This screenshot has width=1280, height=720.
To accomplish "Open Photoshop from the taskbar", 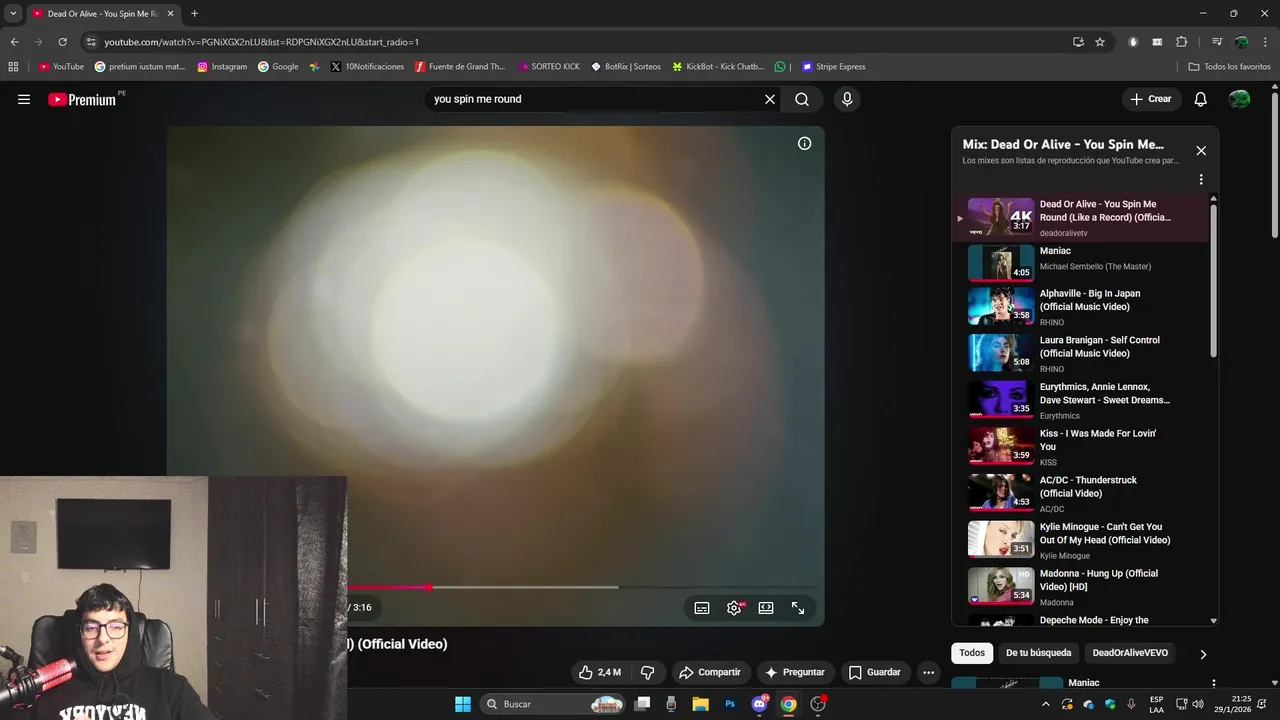I will pyautogui.click(x=730, y=704).
